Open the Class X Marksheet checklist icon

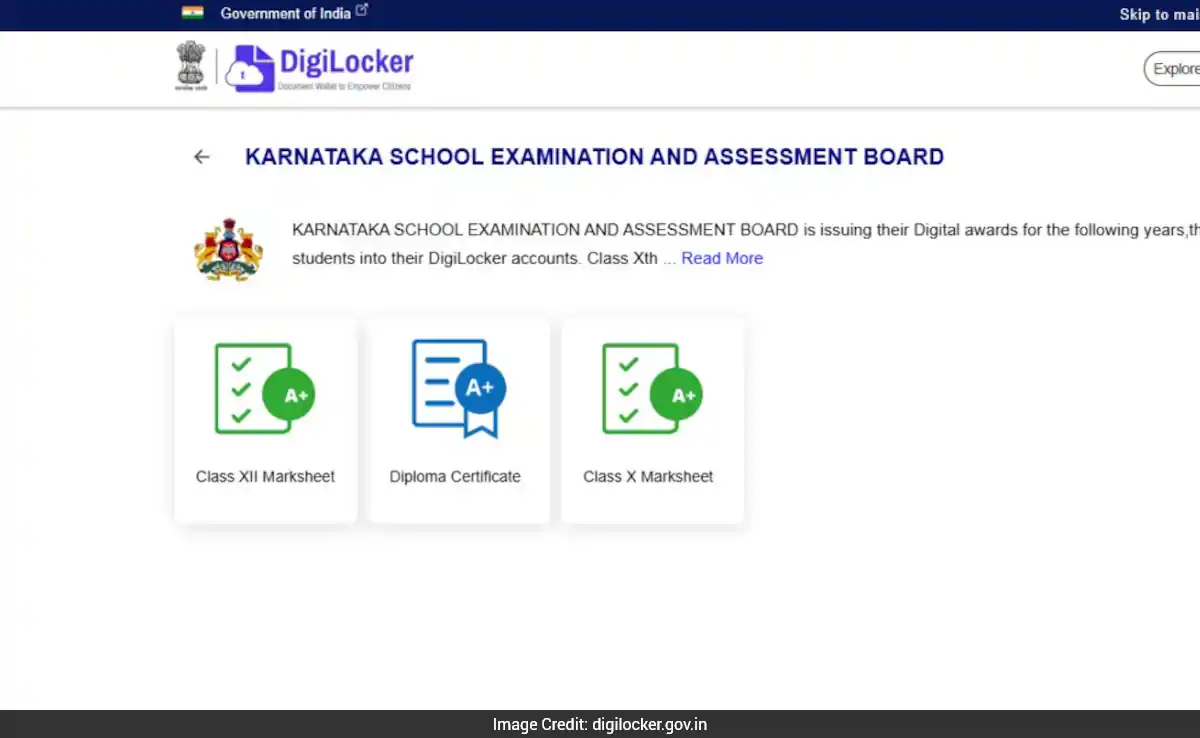[x=651, y=388]
